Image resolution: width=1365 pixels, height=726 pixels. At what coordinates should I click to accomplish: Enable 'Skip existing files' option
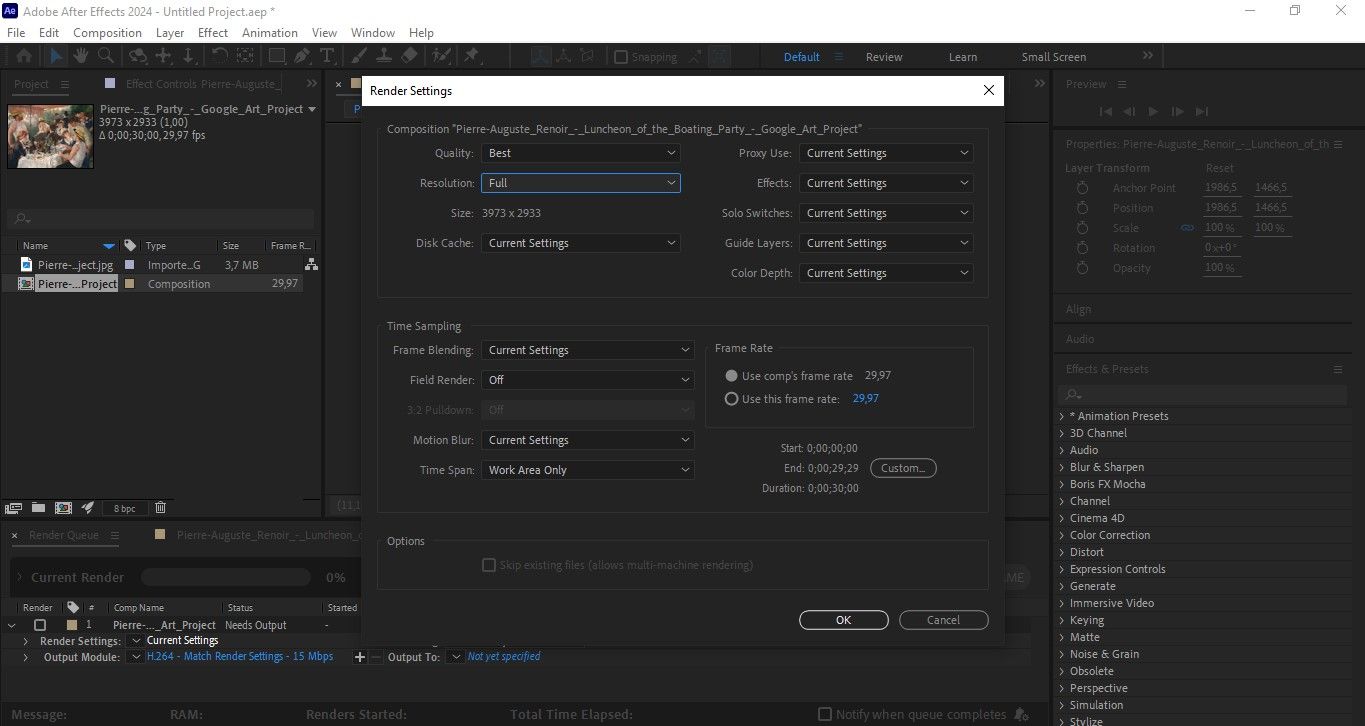click(x=489, y=564)
